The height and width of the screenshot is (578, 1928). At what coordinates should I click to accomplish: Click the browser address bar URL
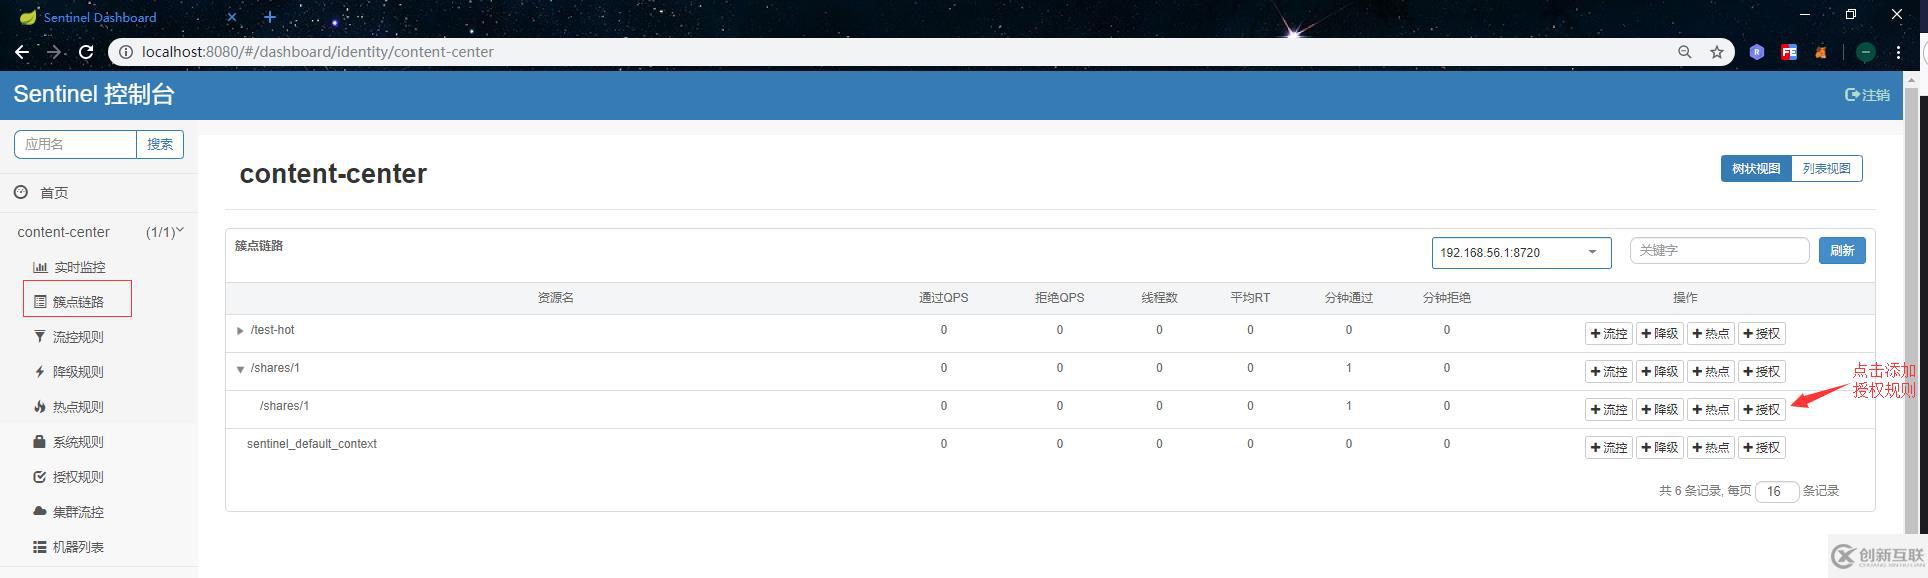318,52
